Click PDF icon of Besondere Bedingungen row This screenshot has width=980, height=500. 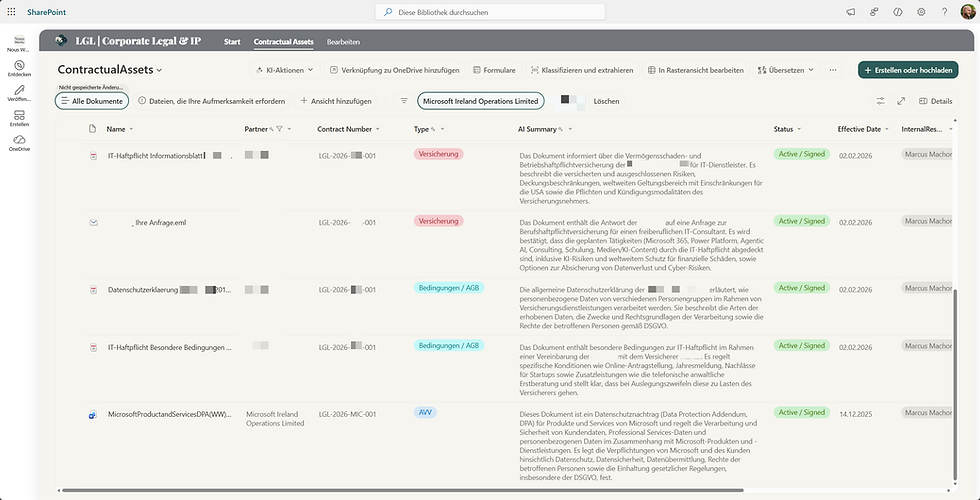(93, 348)
